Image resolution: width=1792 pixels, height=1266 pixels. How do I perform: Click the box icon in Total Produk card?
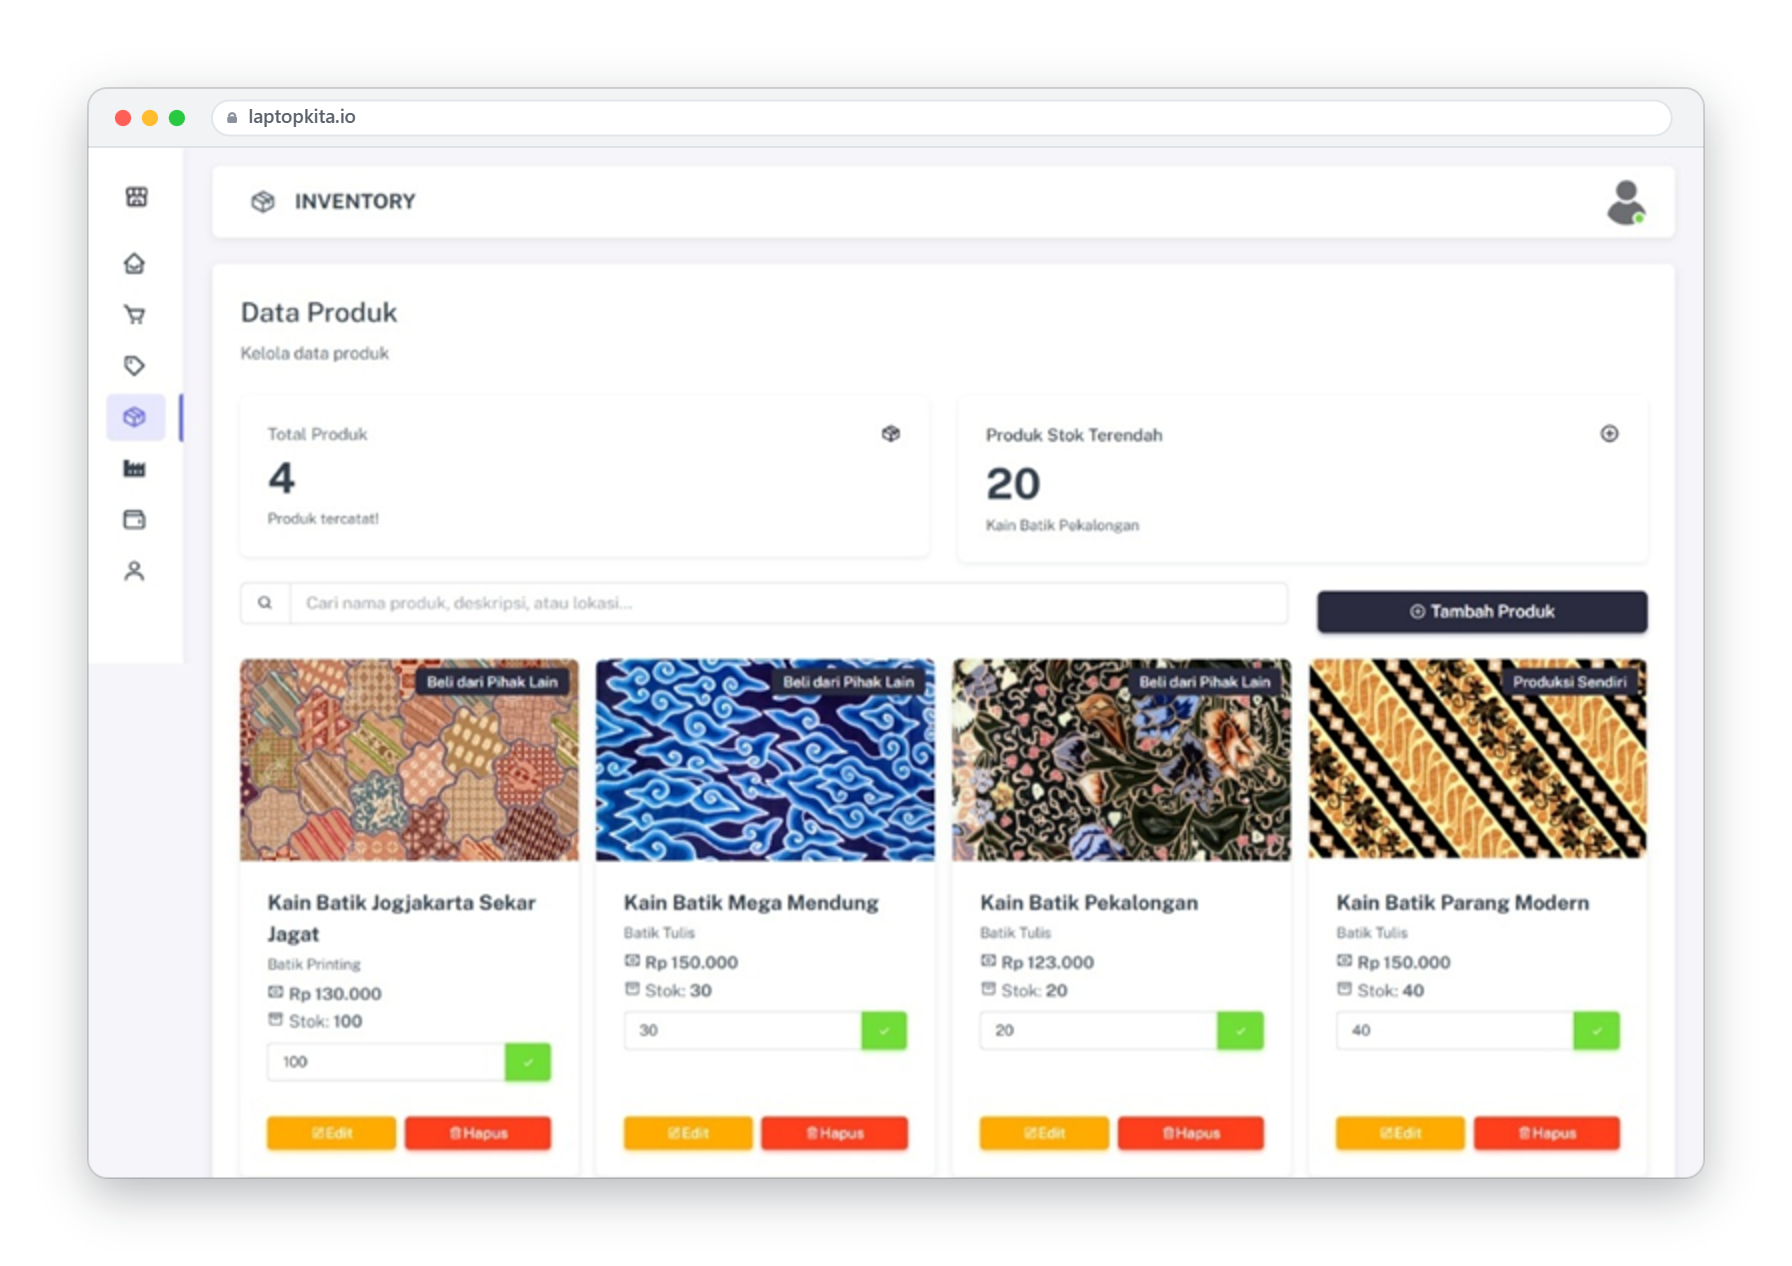point(891,434)
